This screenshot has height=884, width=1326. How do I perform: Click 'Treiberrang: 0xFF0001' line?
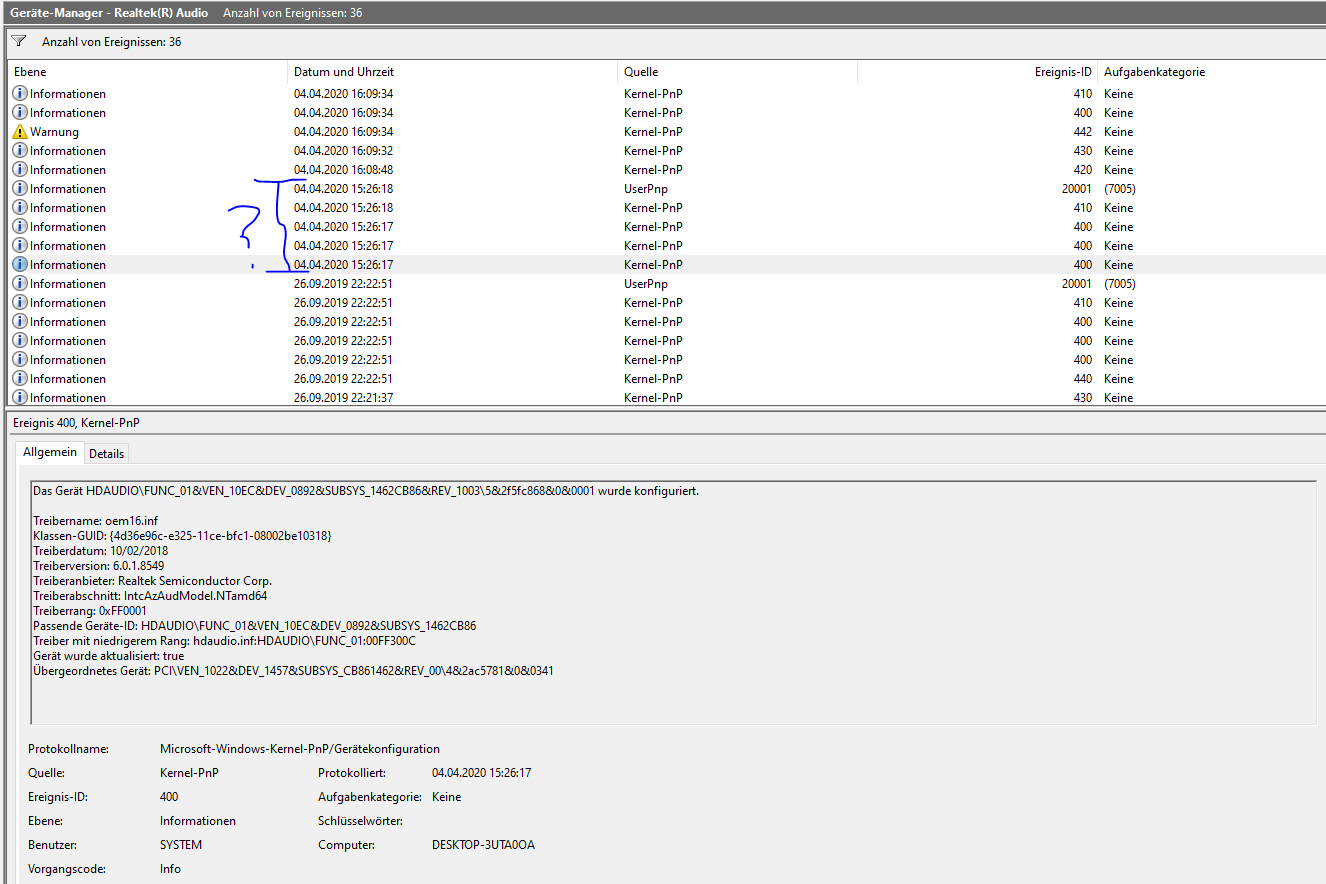[x=90, y=611]
